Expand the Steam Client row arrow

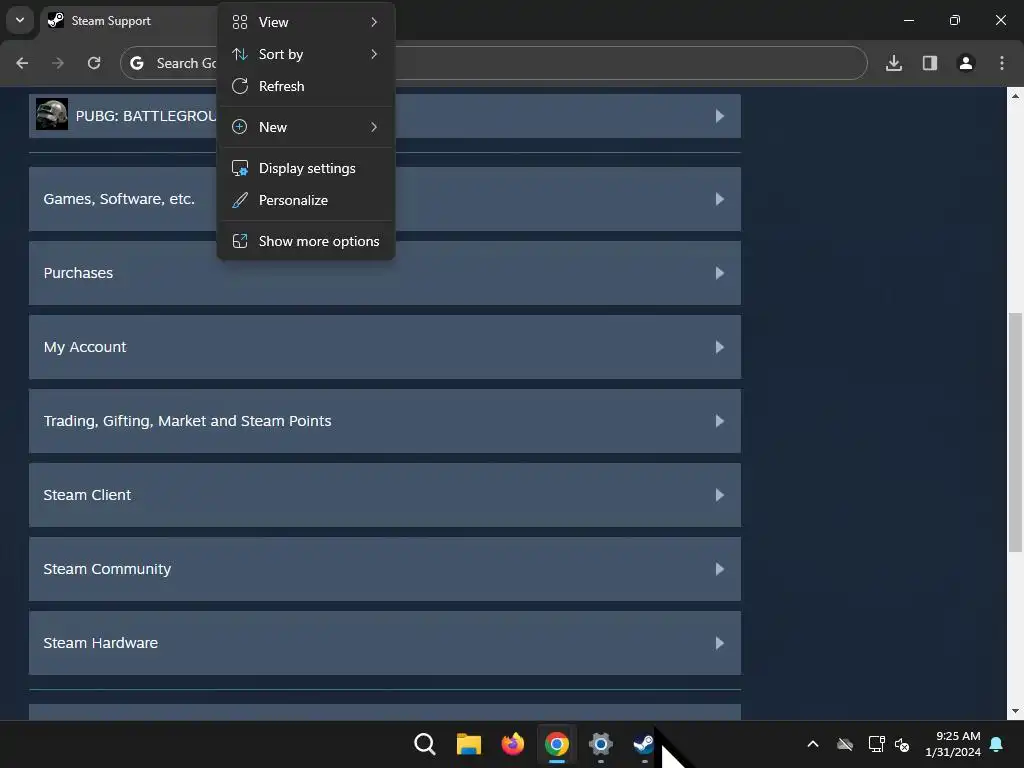tap(720, 495)
